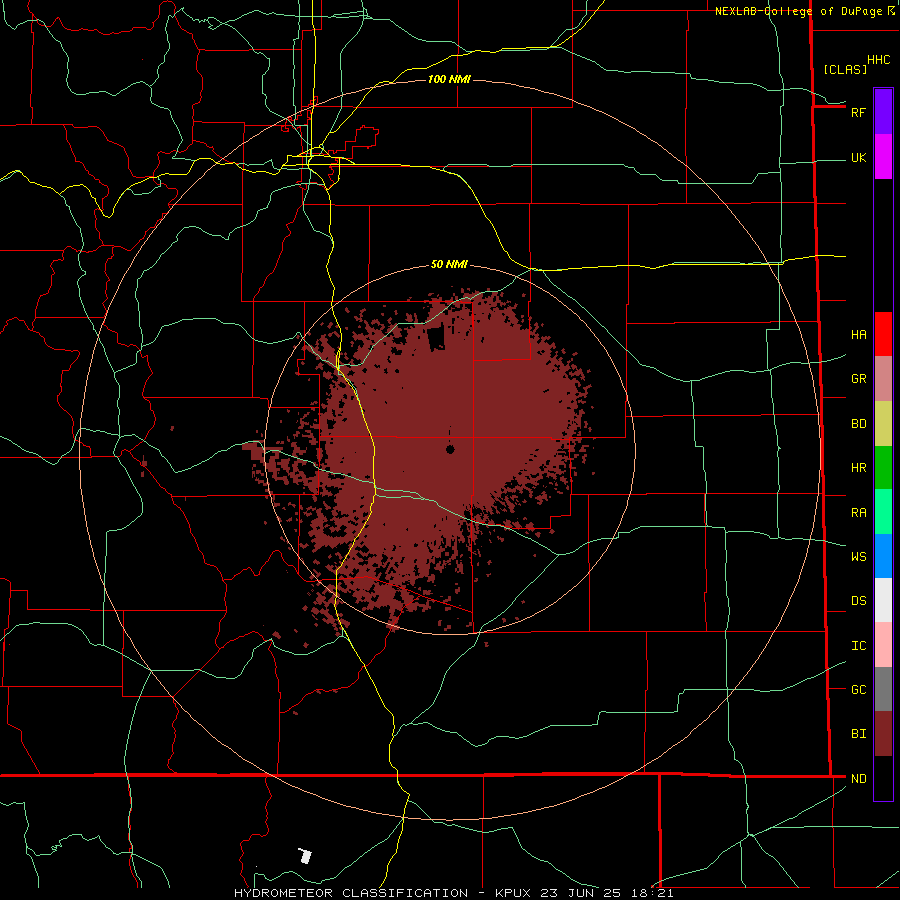Image resolution: width=900 pixels, height=900 pixels.
Task: Click the "KPUX" station identifier in footer
Action: tap(514, 893)
